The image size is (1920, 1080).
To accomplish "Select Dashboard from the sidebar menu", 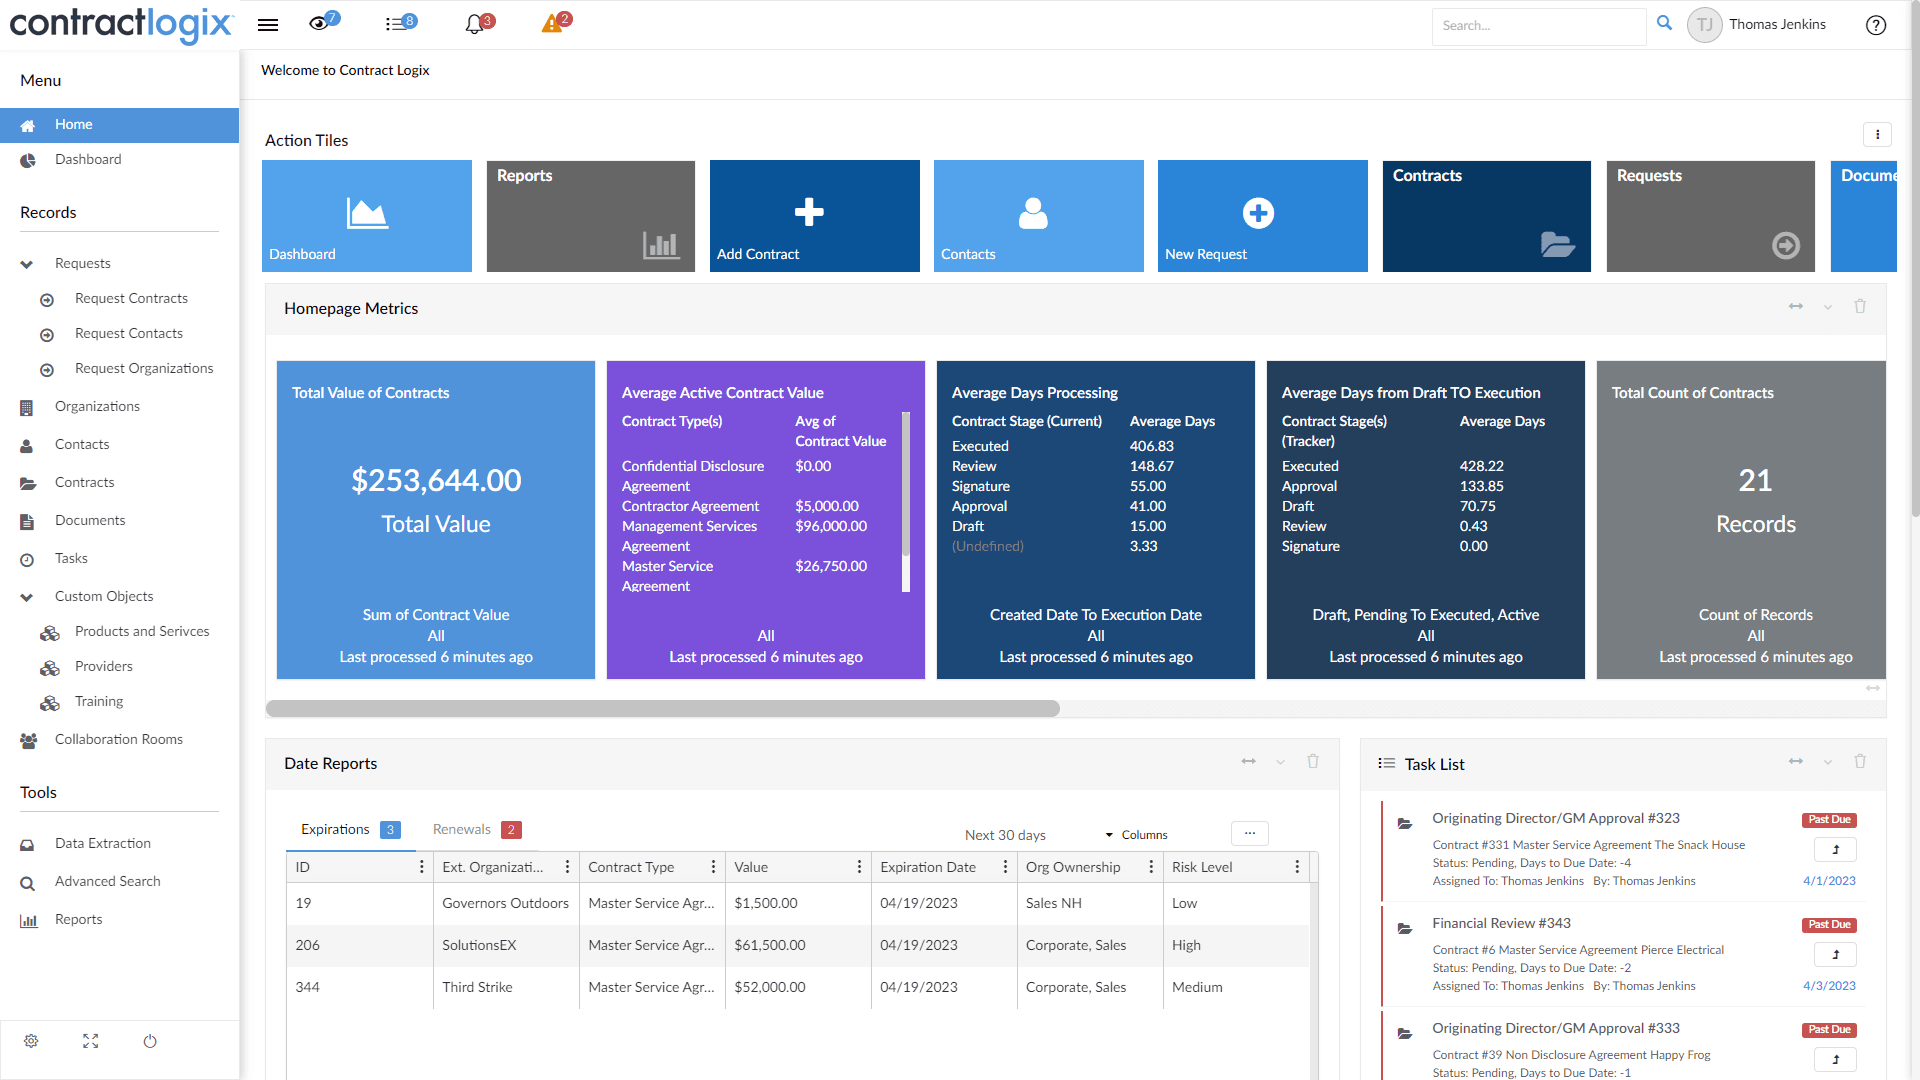I will coord(88,159).
